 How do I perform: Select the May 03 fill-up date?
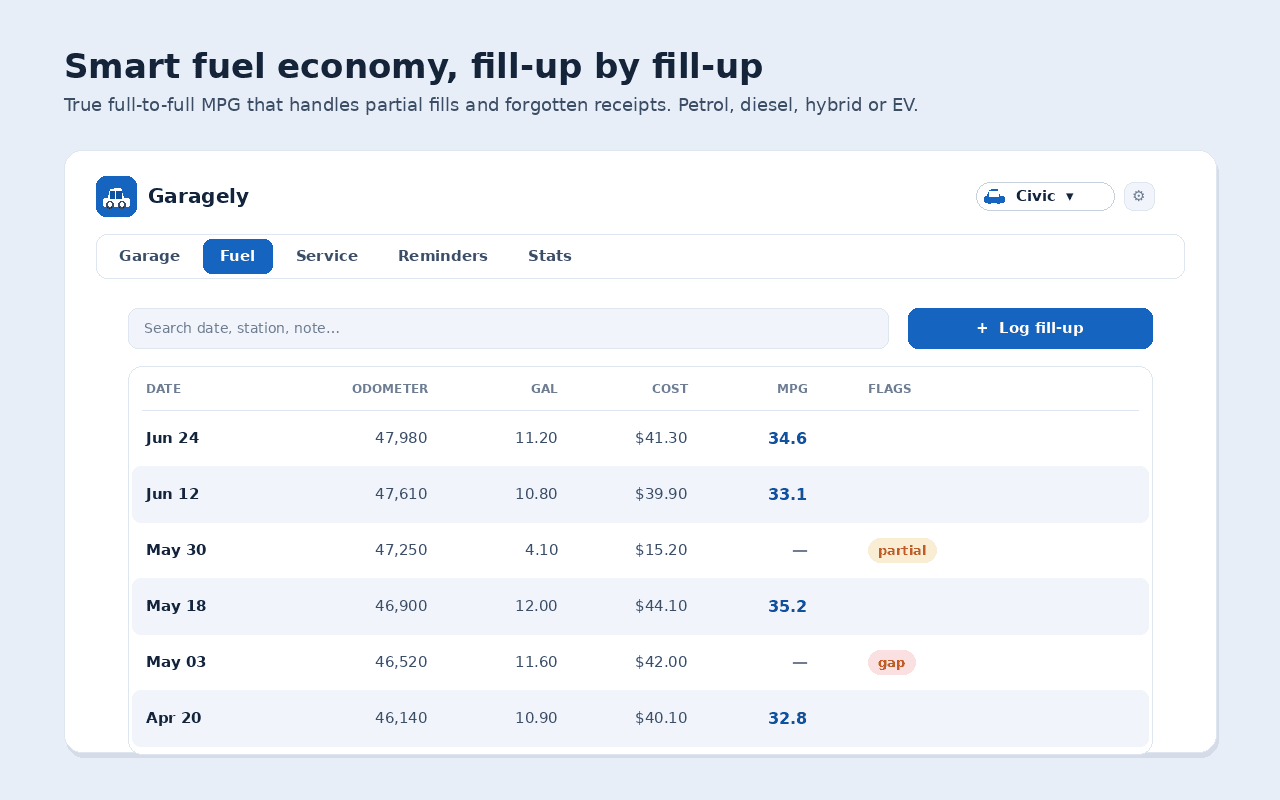(x=176, y=662)
